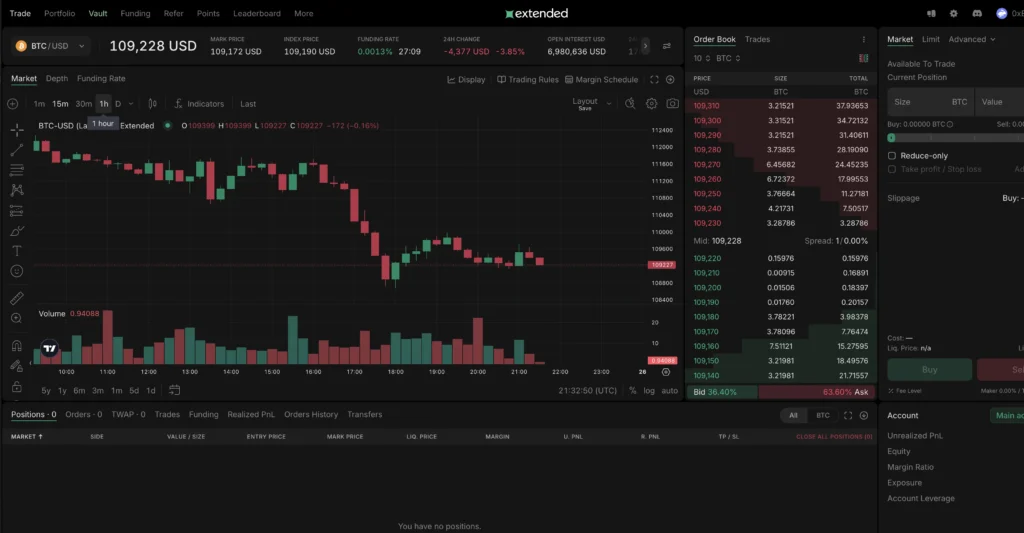Viewport: 1024px width, 533px height.
Task: Adjust the order size slider handle
Action: pyautogui.click(x=891, y=138)
